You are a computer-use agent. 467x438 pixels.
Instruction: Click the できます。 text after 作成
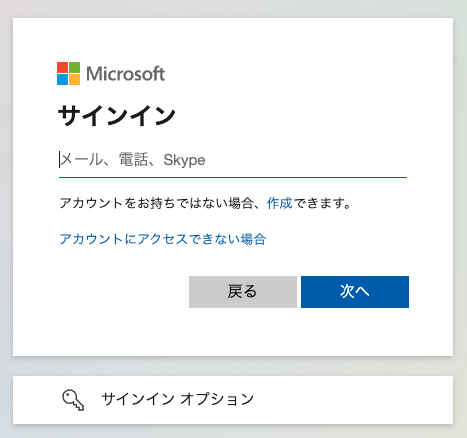(x=322, y=203)
